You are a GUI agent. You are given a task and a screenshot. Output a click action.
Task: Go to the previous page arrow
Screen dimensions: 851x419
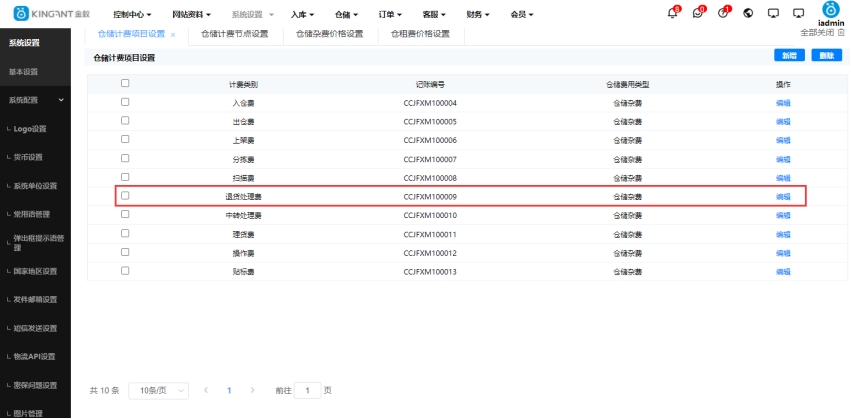point(206,390)
